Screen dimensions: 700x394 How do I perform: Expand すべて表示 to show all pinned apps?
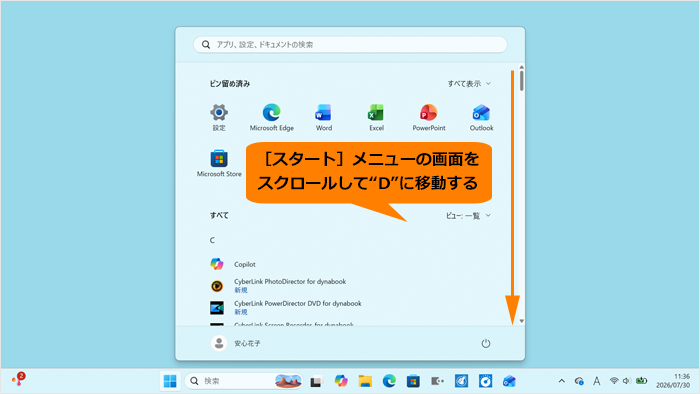(x=469, y=83)
